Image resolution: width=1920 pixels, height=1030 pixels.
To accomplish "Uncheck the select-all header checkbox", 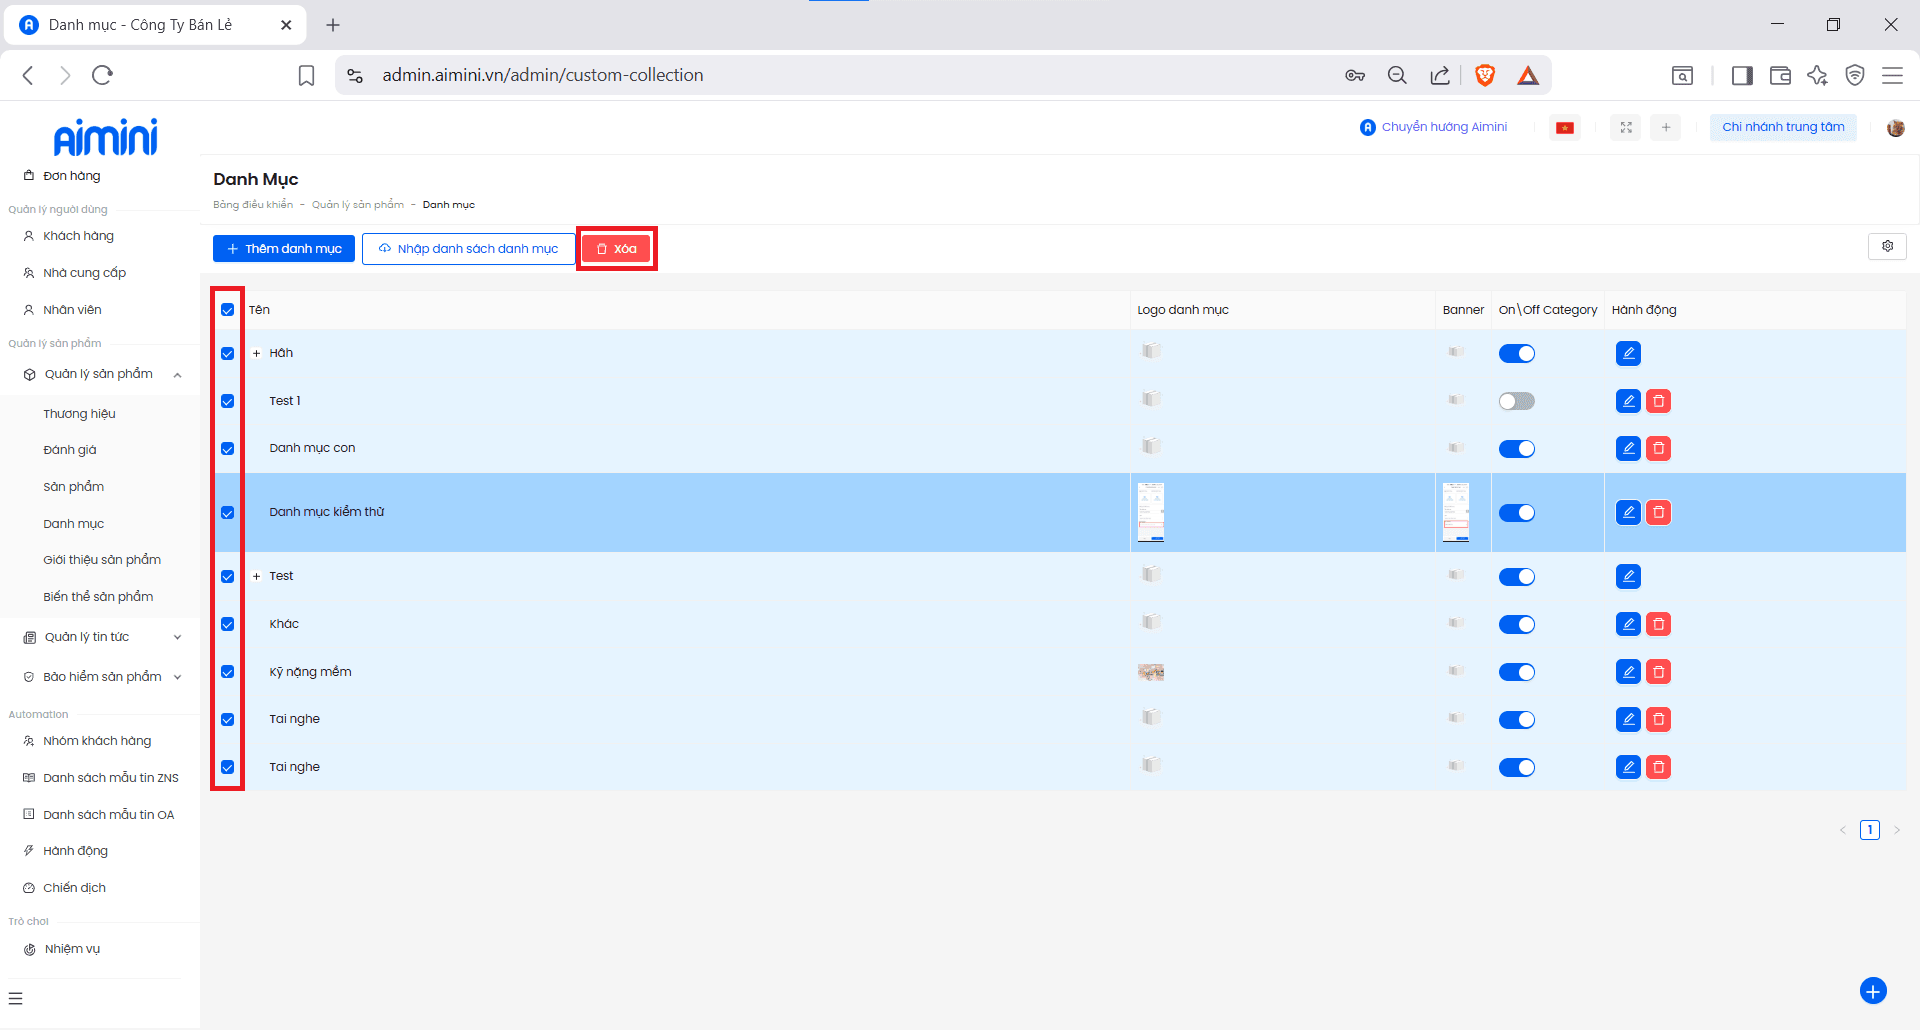I will 228,310.
